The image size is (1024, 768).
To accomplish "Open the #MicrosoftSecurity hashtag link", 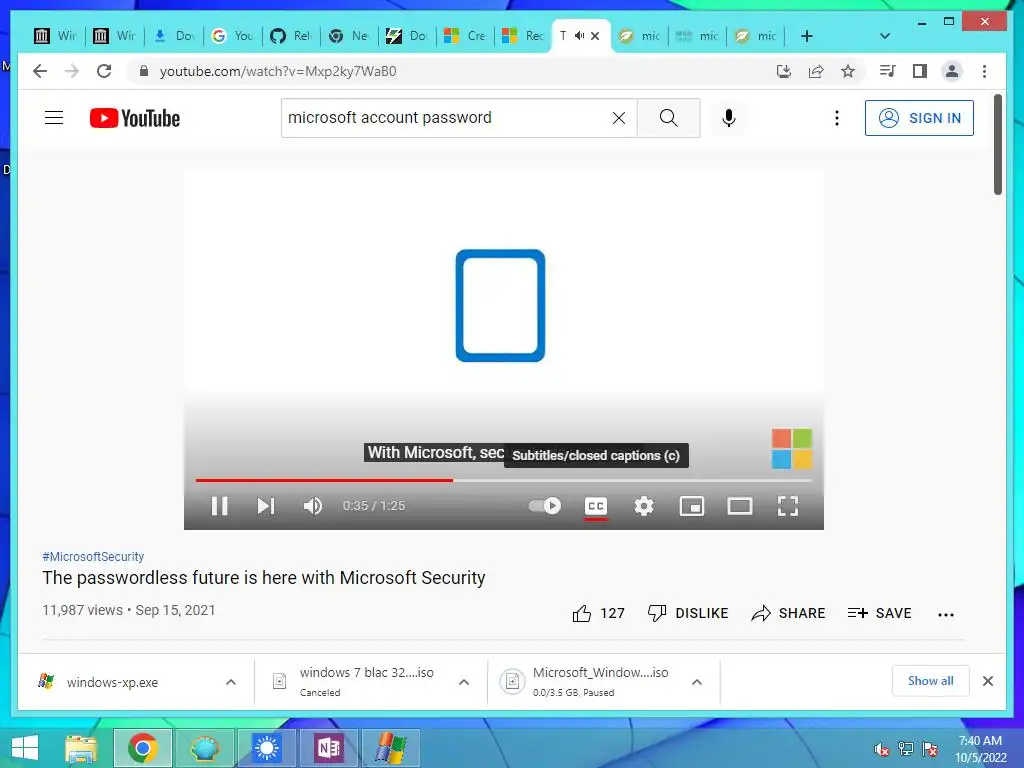I will coord(93,556).
